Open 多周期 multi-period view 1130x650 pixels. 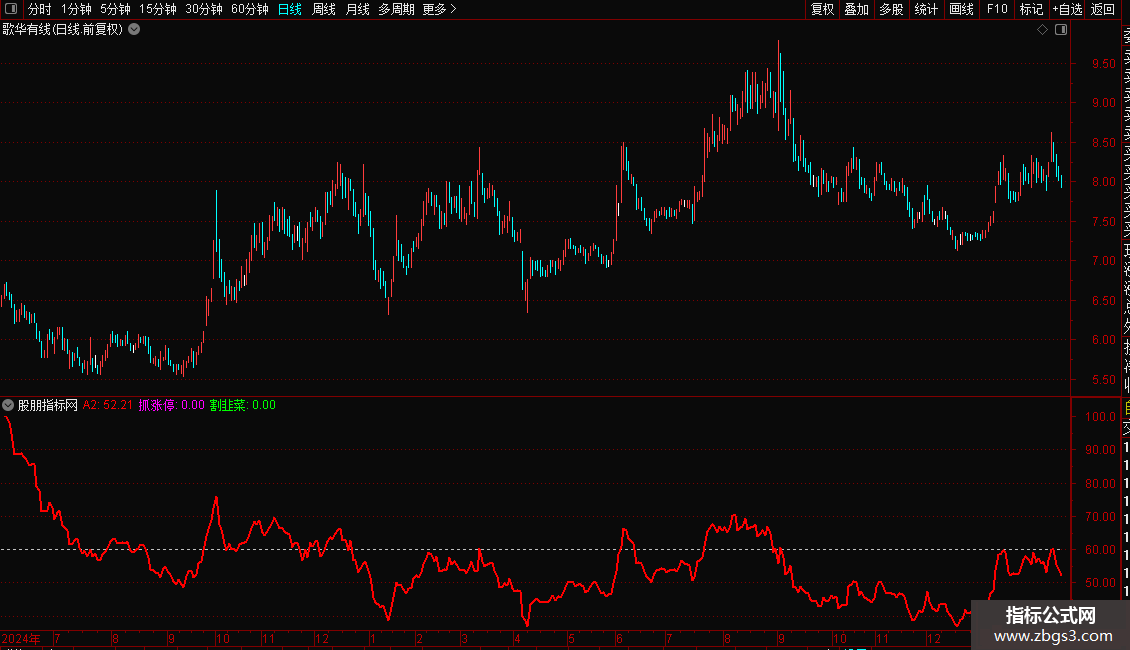pos(396,9)
